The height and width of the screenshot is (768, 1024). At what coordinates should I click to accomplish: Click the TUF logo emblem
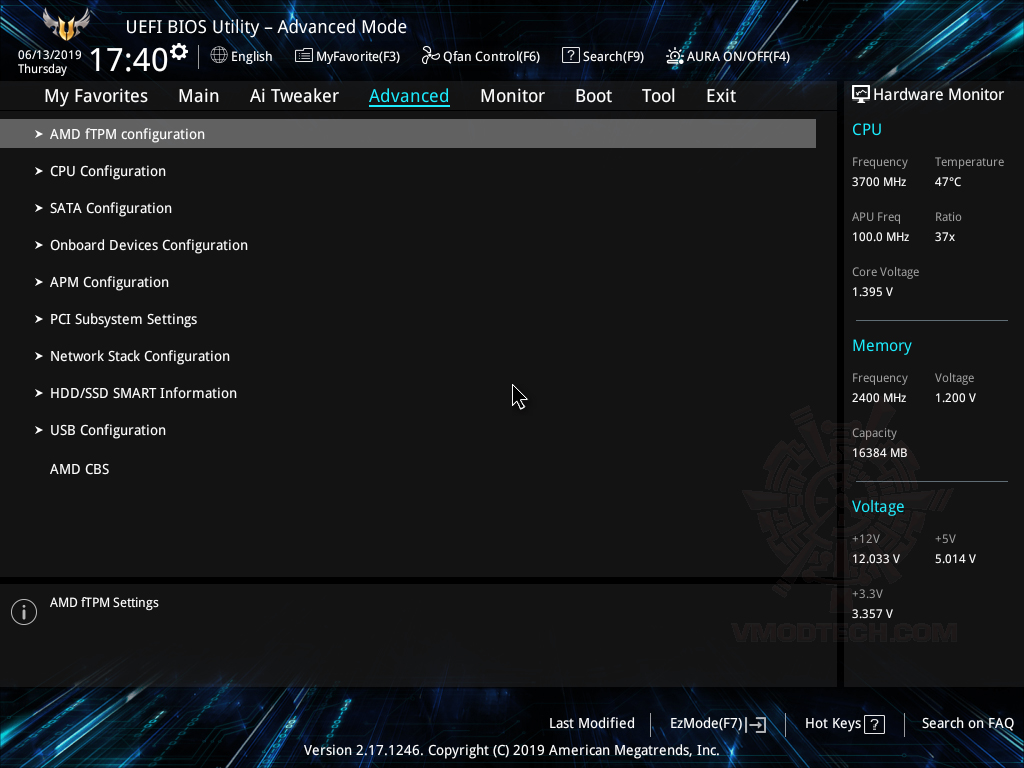click(x=66, y=25)
